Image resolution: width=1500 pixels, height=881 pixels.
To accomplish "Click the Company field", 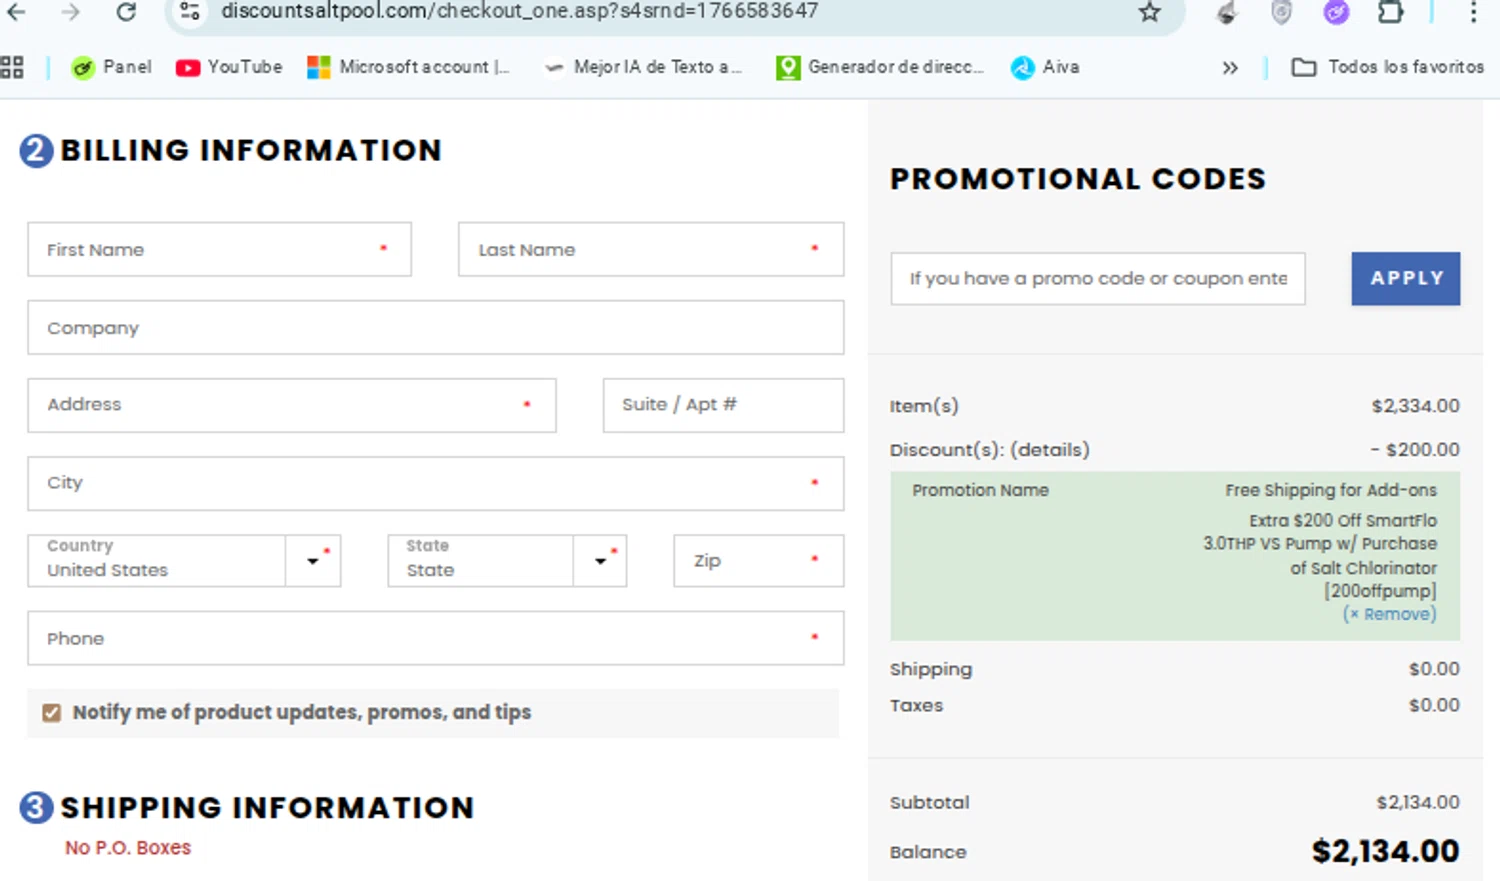I will click(436, 327).
